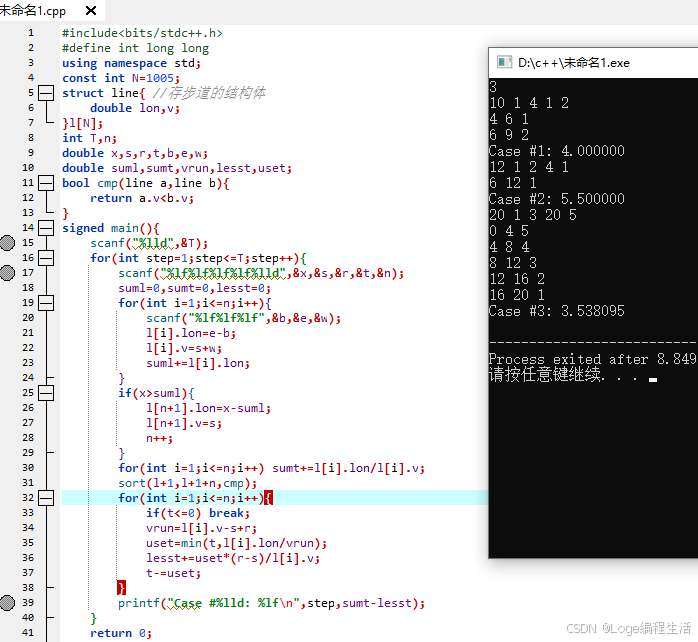This screenshot has height=642, width=698.
Task: Click 'double x,s,r,t,b,e,w;' line
Action: point(134,153)
